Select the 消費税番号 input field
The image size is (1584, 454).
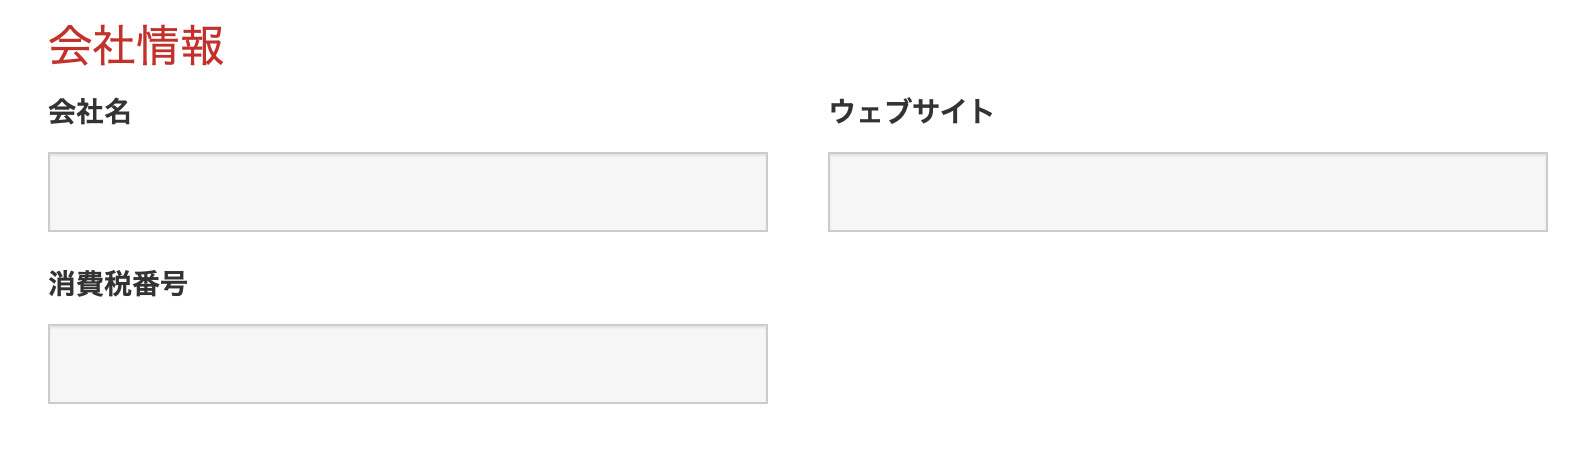pyautogui.click(x=407, y=364)
